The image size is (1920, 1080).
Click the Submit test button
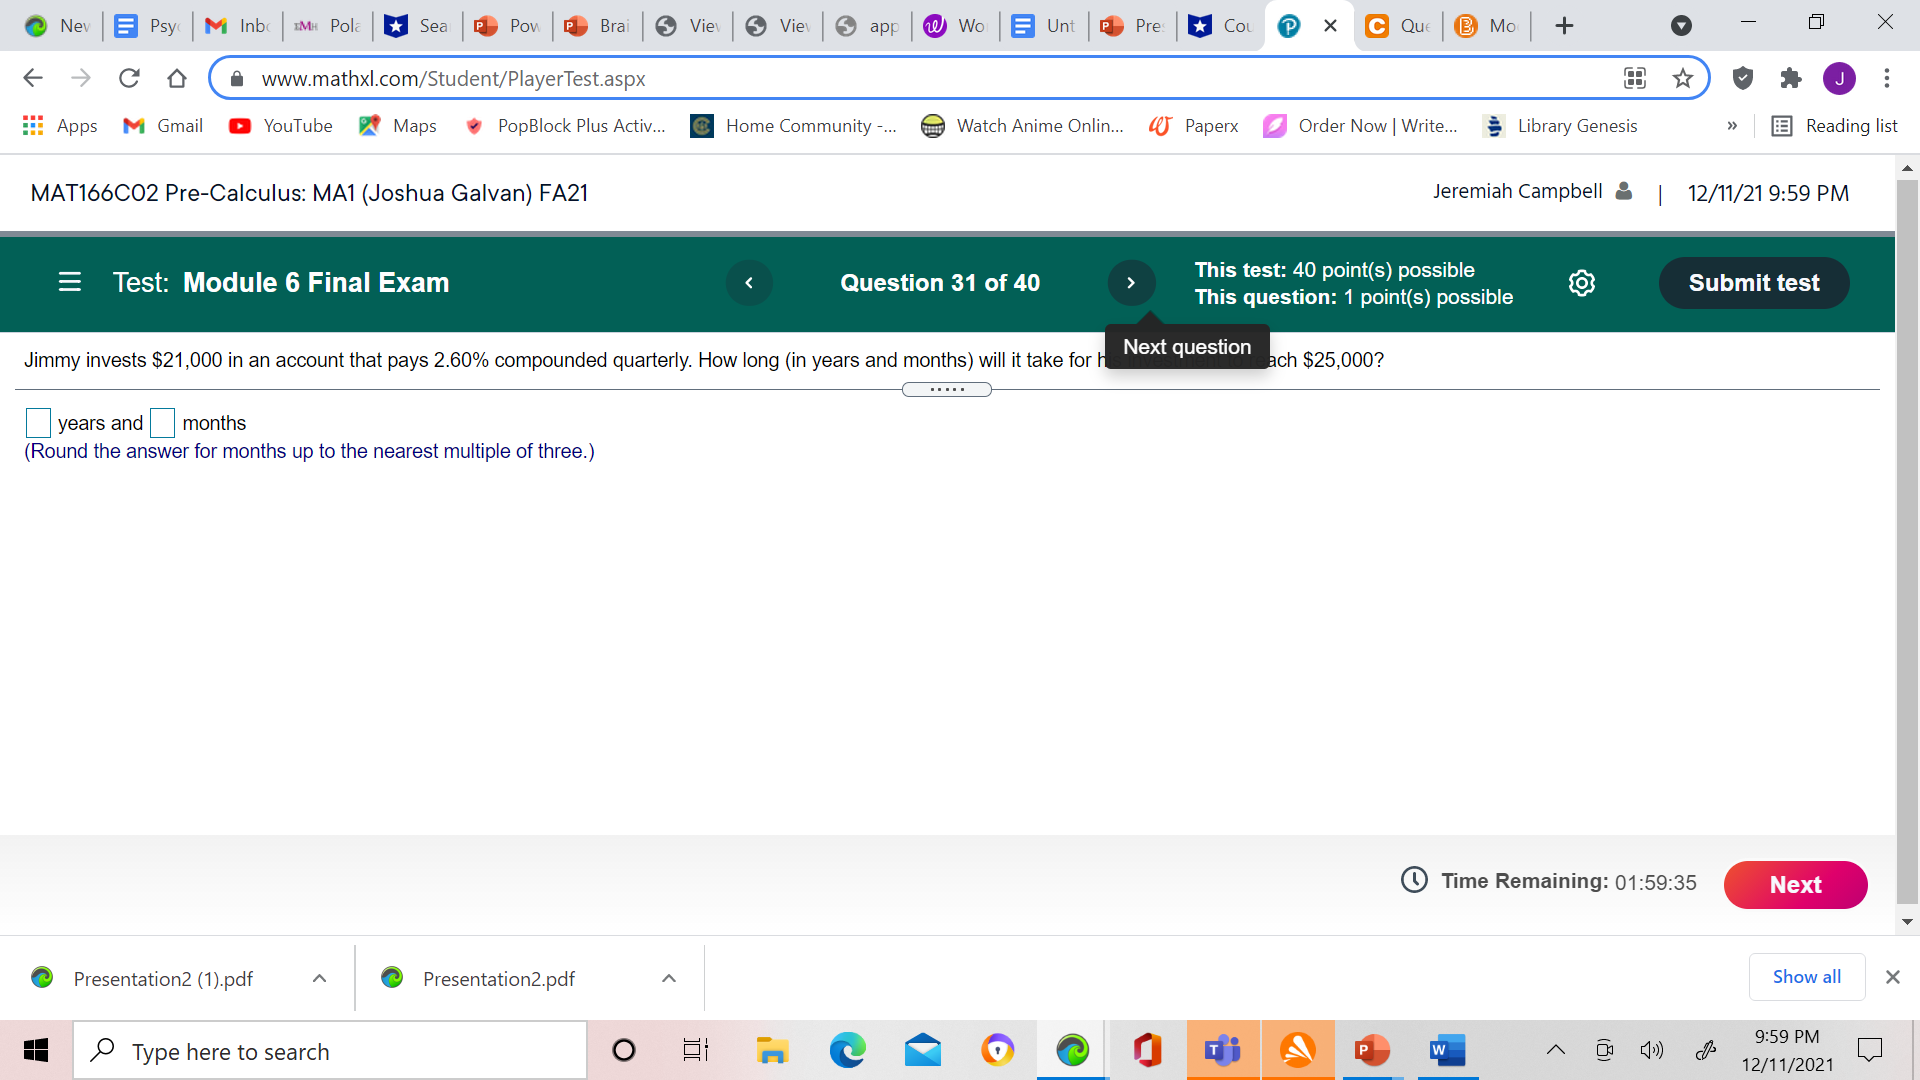click(1753, 283)
